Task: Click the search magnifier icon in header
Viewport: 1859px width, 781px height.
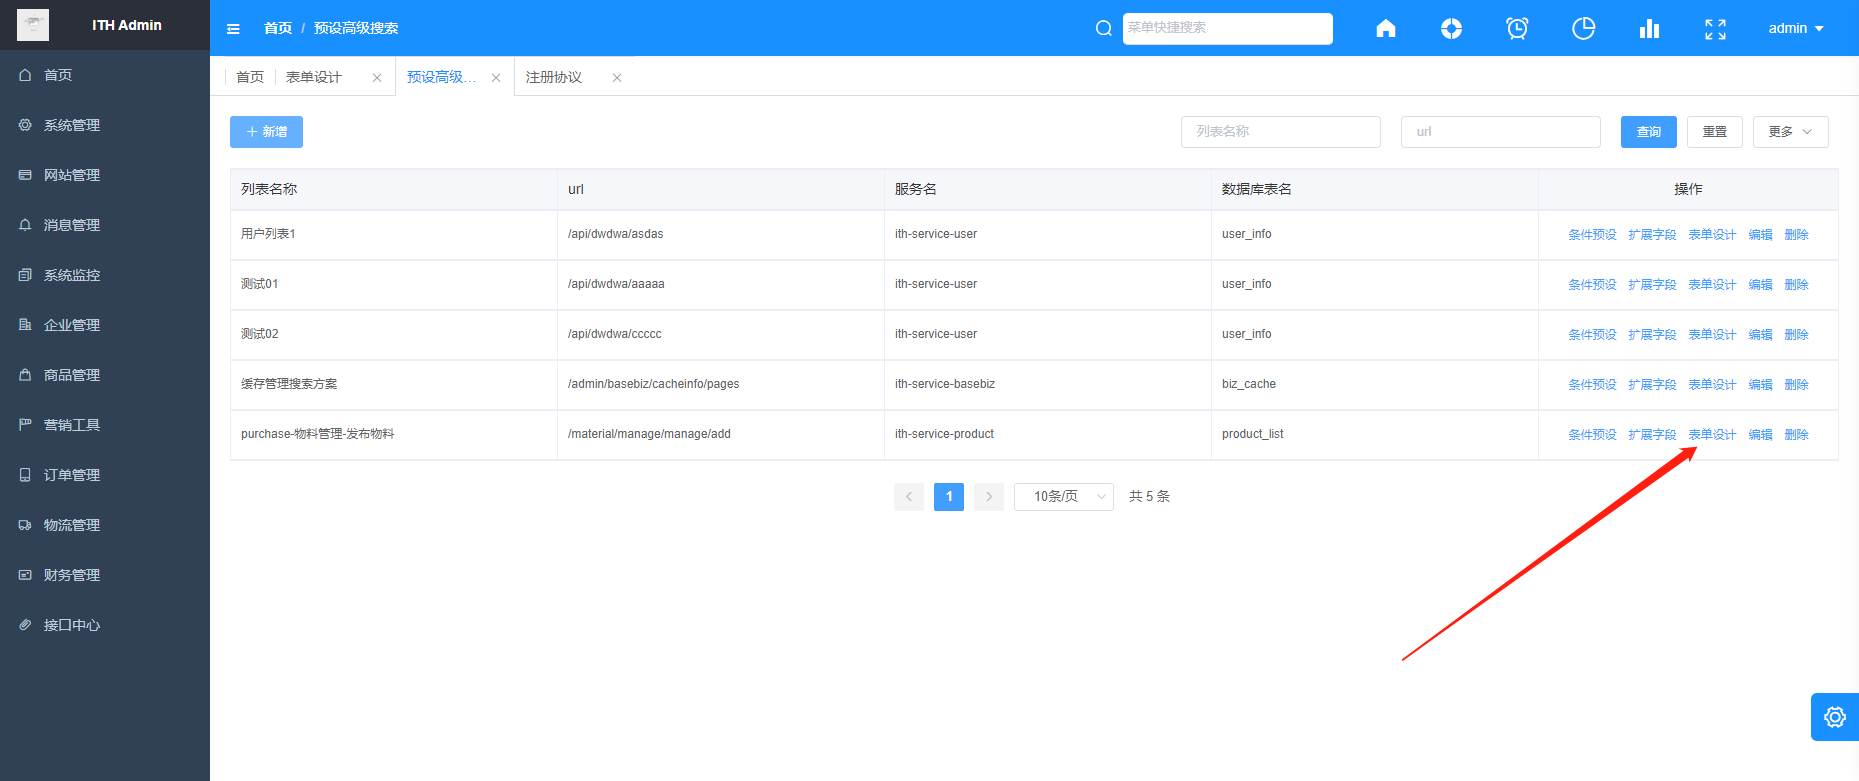Action: point(1103,28)
